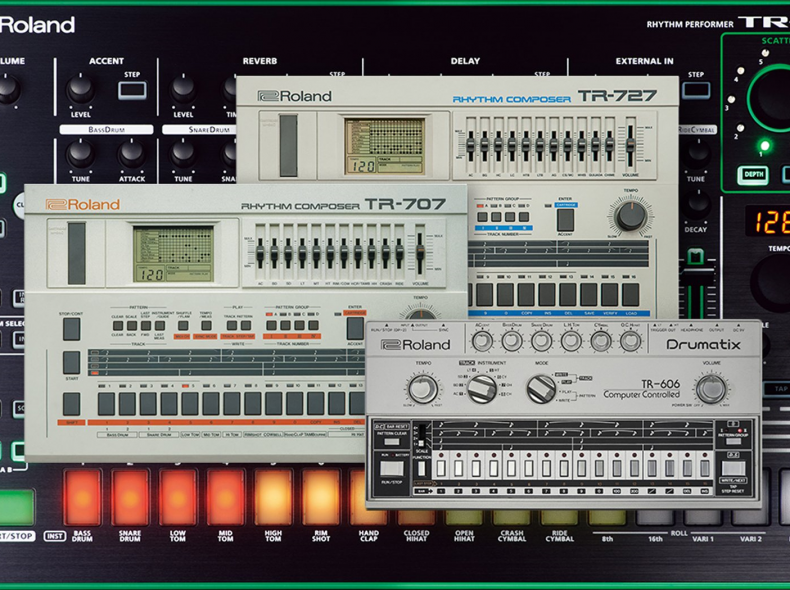Click the TR-8 Accent STEP button
This screenshot has width=790, height=590.
[133, 90]
